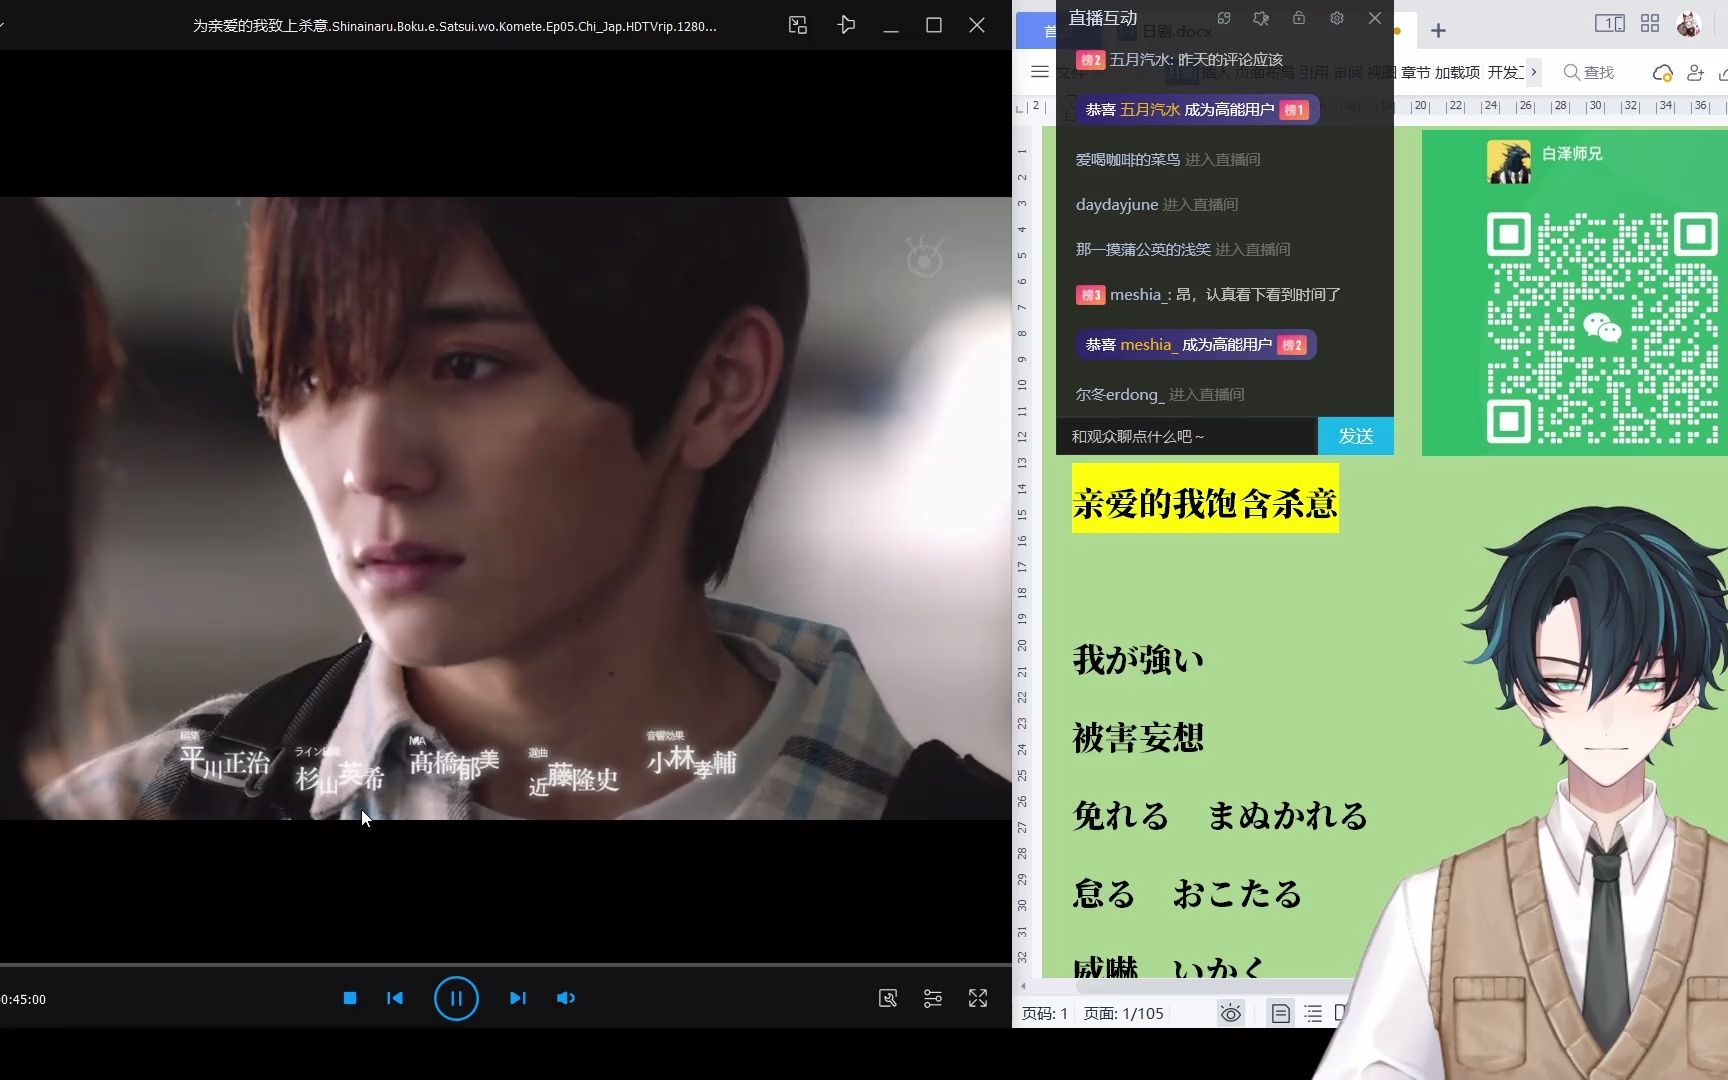
Task: Click the add collaborator share icon in WPS
Action: coord(1695,73)
